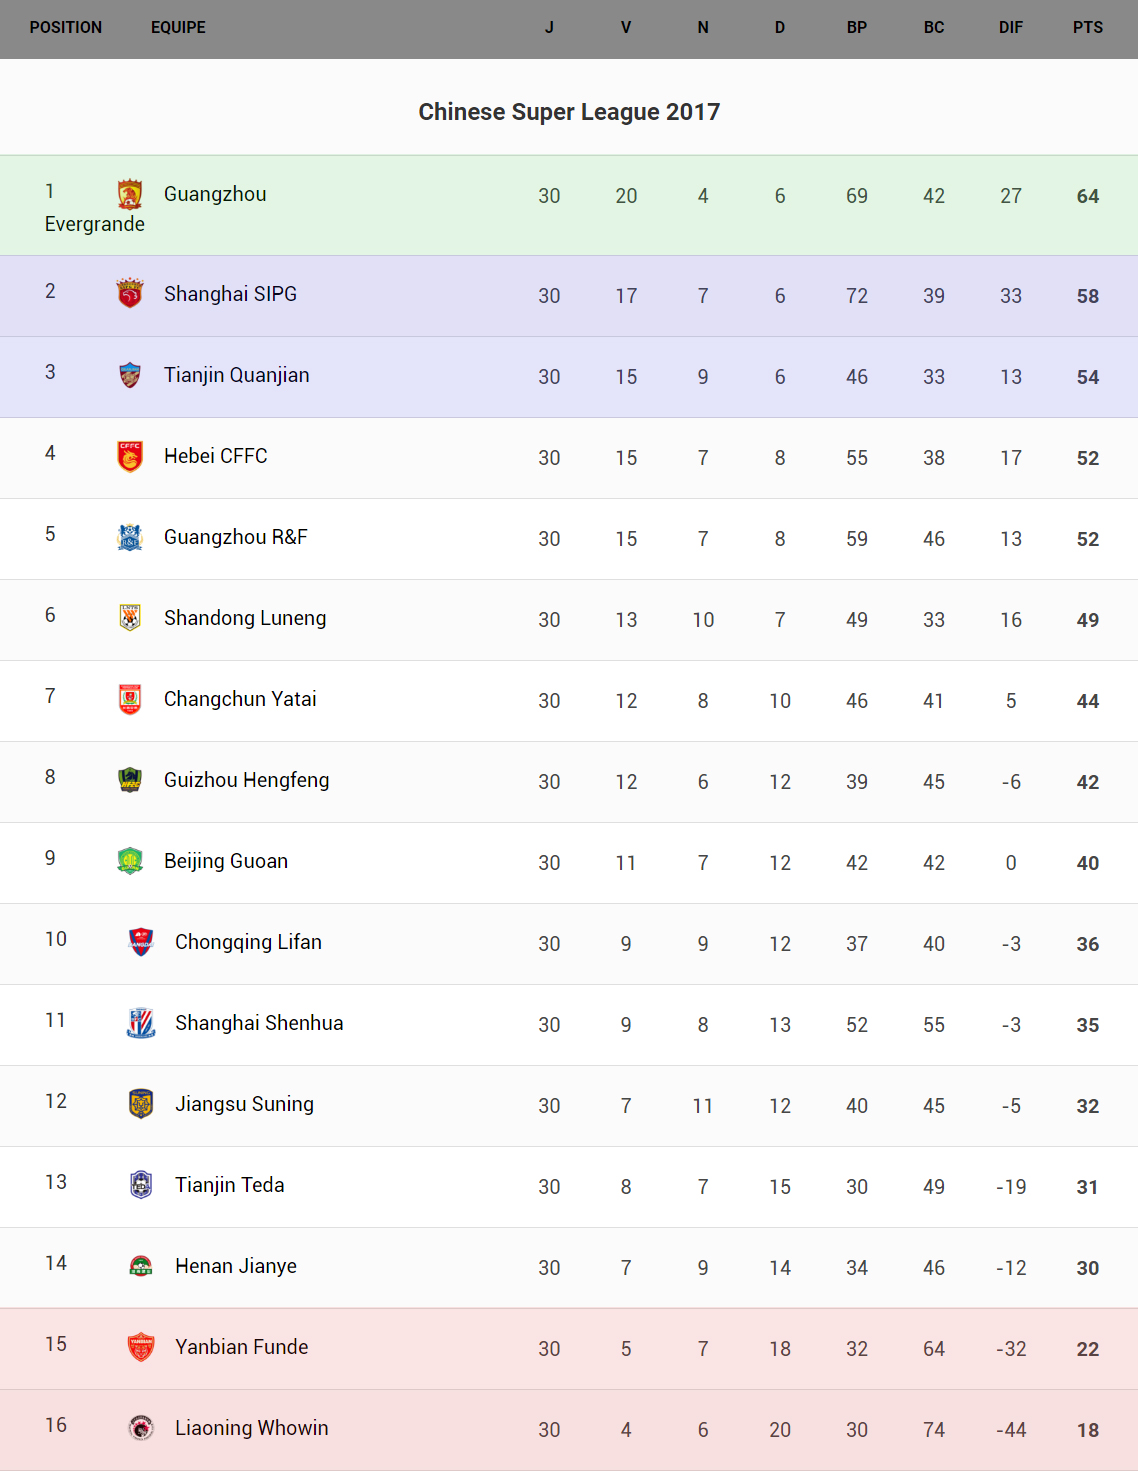Click the Shanghai SIPG team logo
This screenshot has width=1138, height=1475.
[x=130, y=294]
